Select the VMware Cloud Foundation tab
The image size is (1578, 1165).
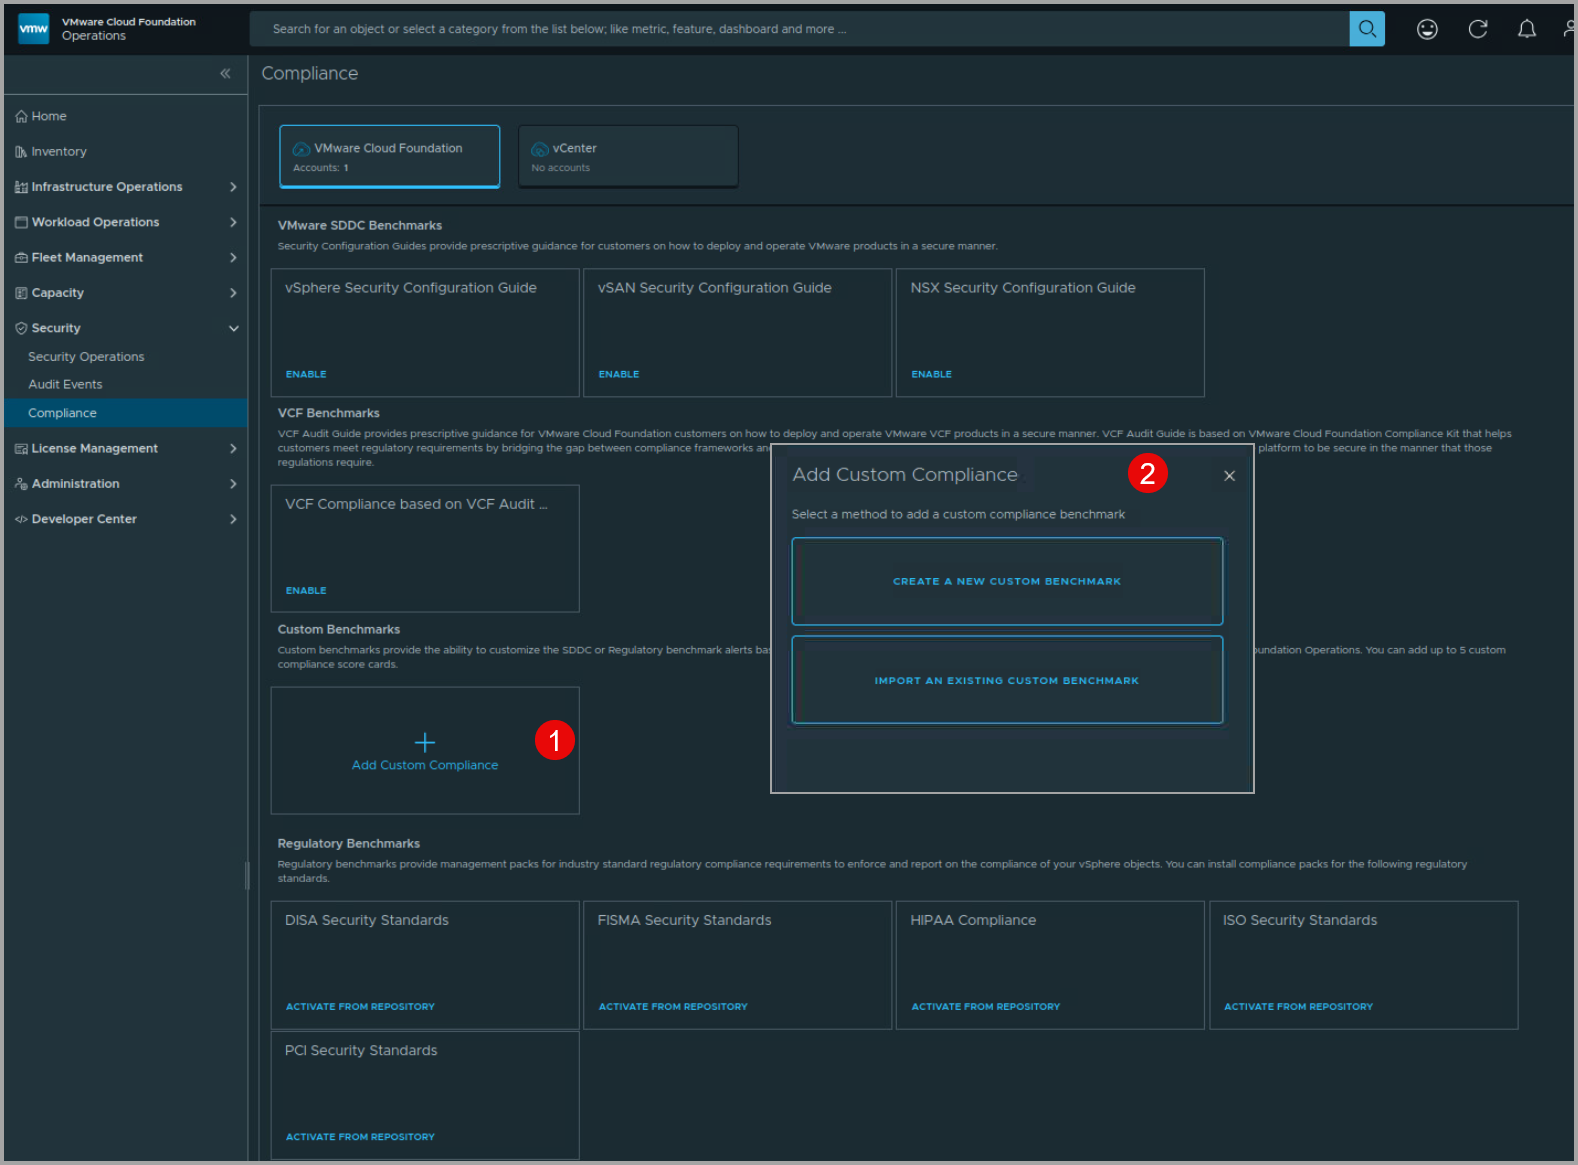(389, 156)
